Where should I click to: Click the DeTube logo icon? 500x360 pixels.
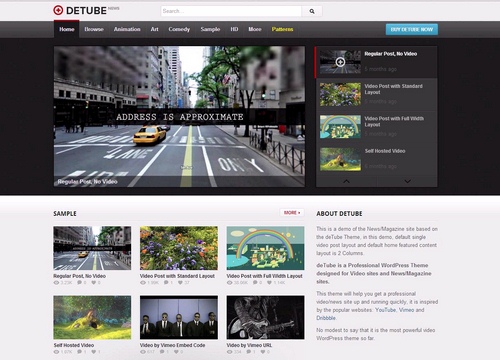click(x=58, y=10)
